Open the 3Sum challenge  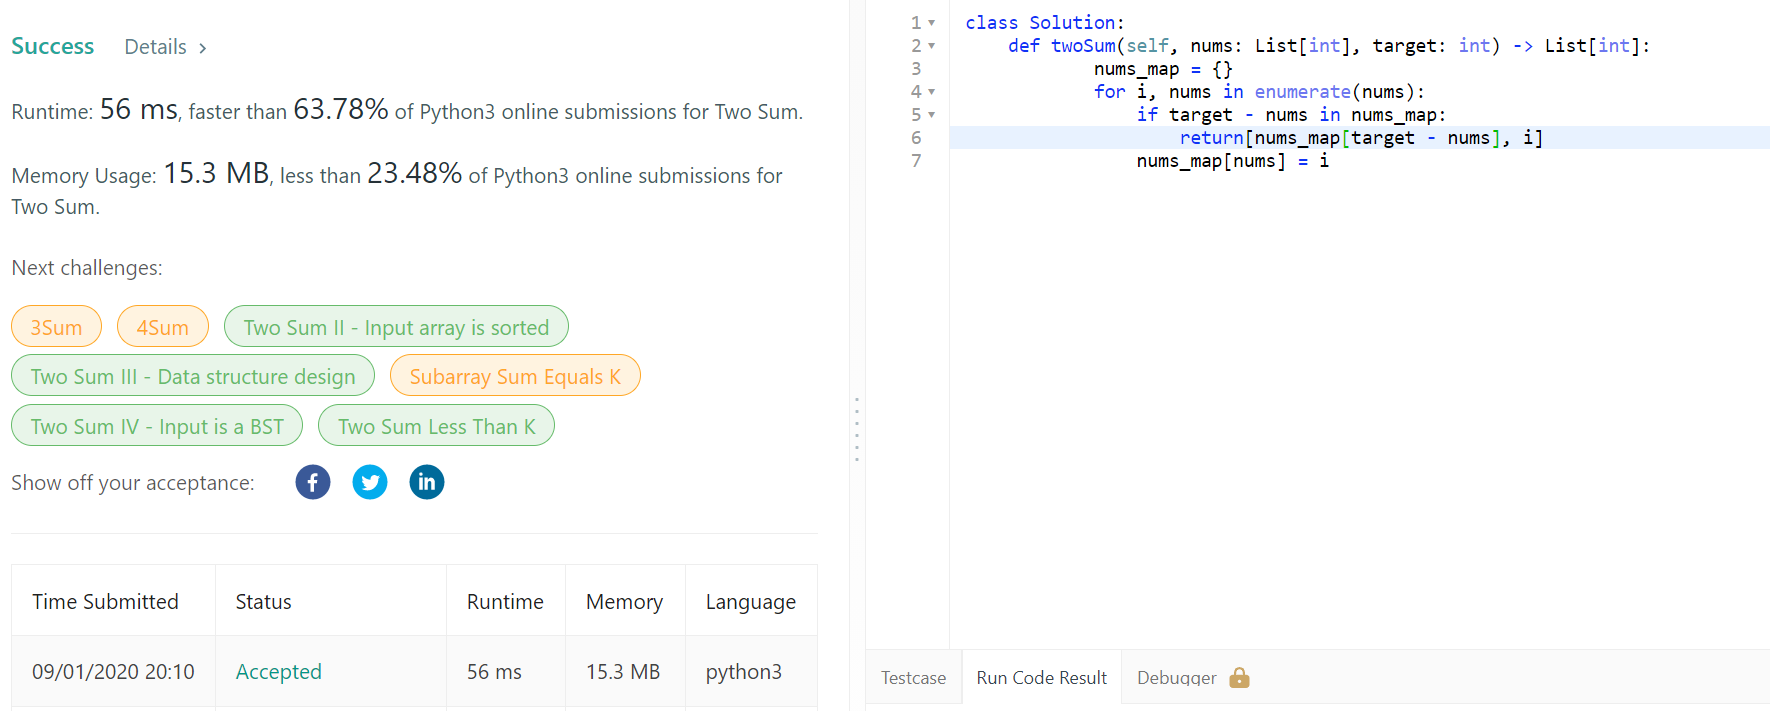tap(56, 326)
